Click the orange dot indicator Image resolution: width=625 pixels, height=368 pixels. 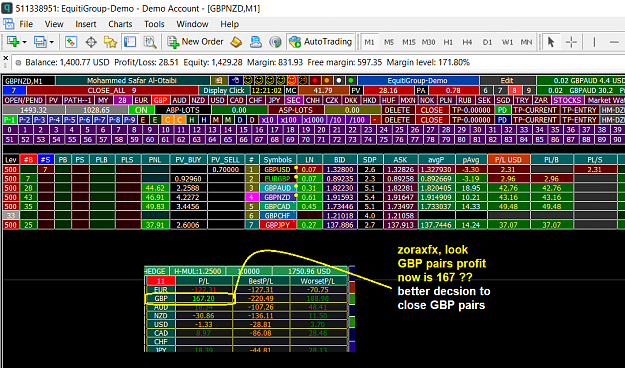326,81
